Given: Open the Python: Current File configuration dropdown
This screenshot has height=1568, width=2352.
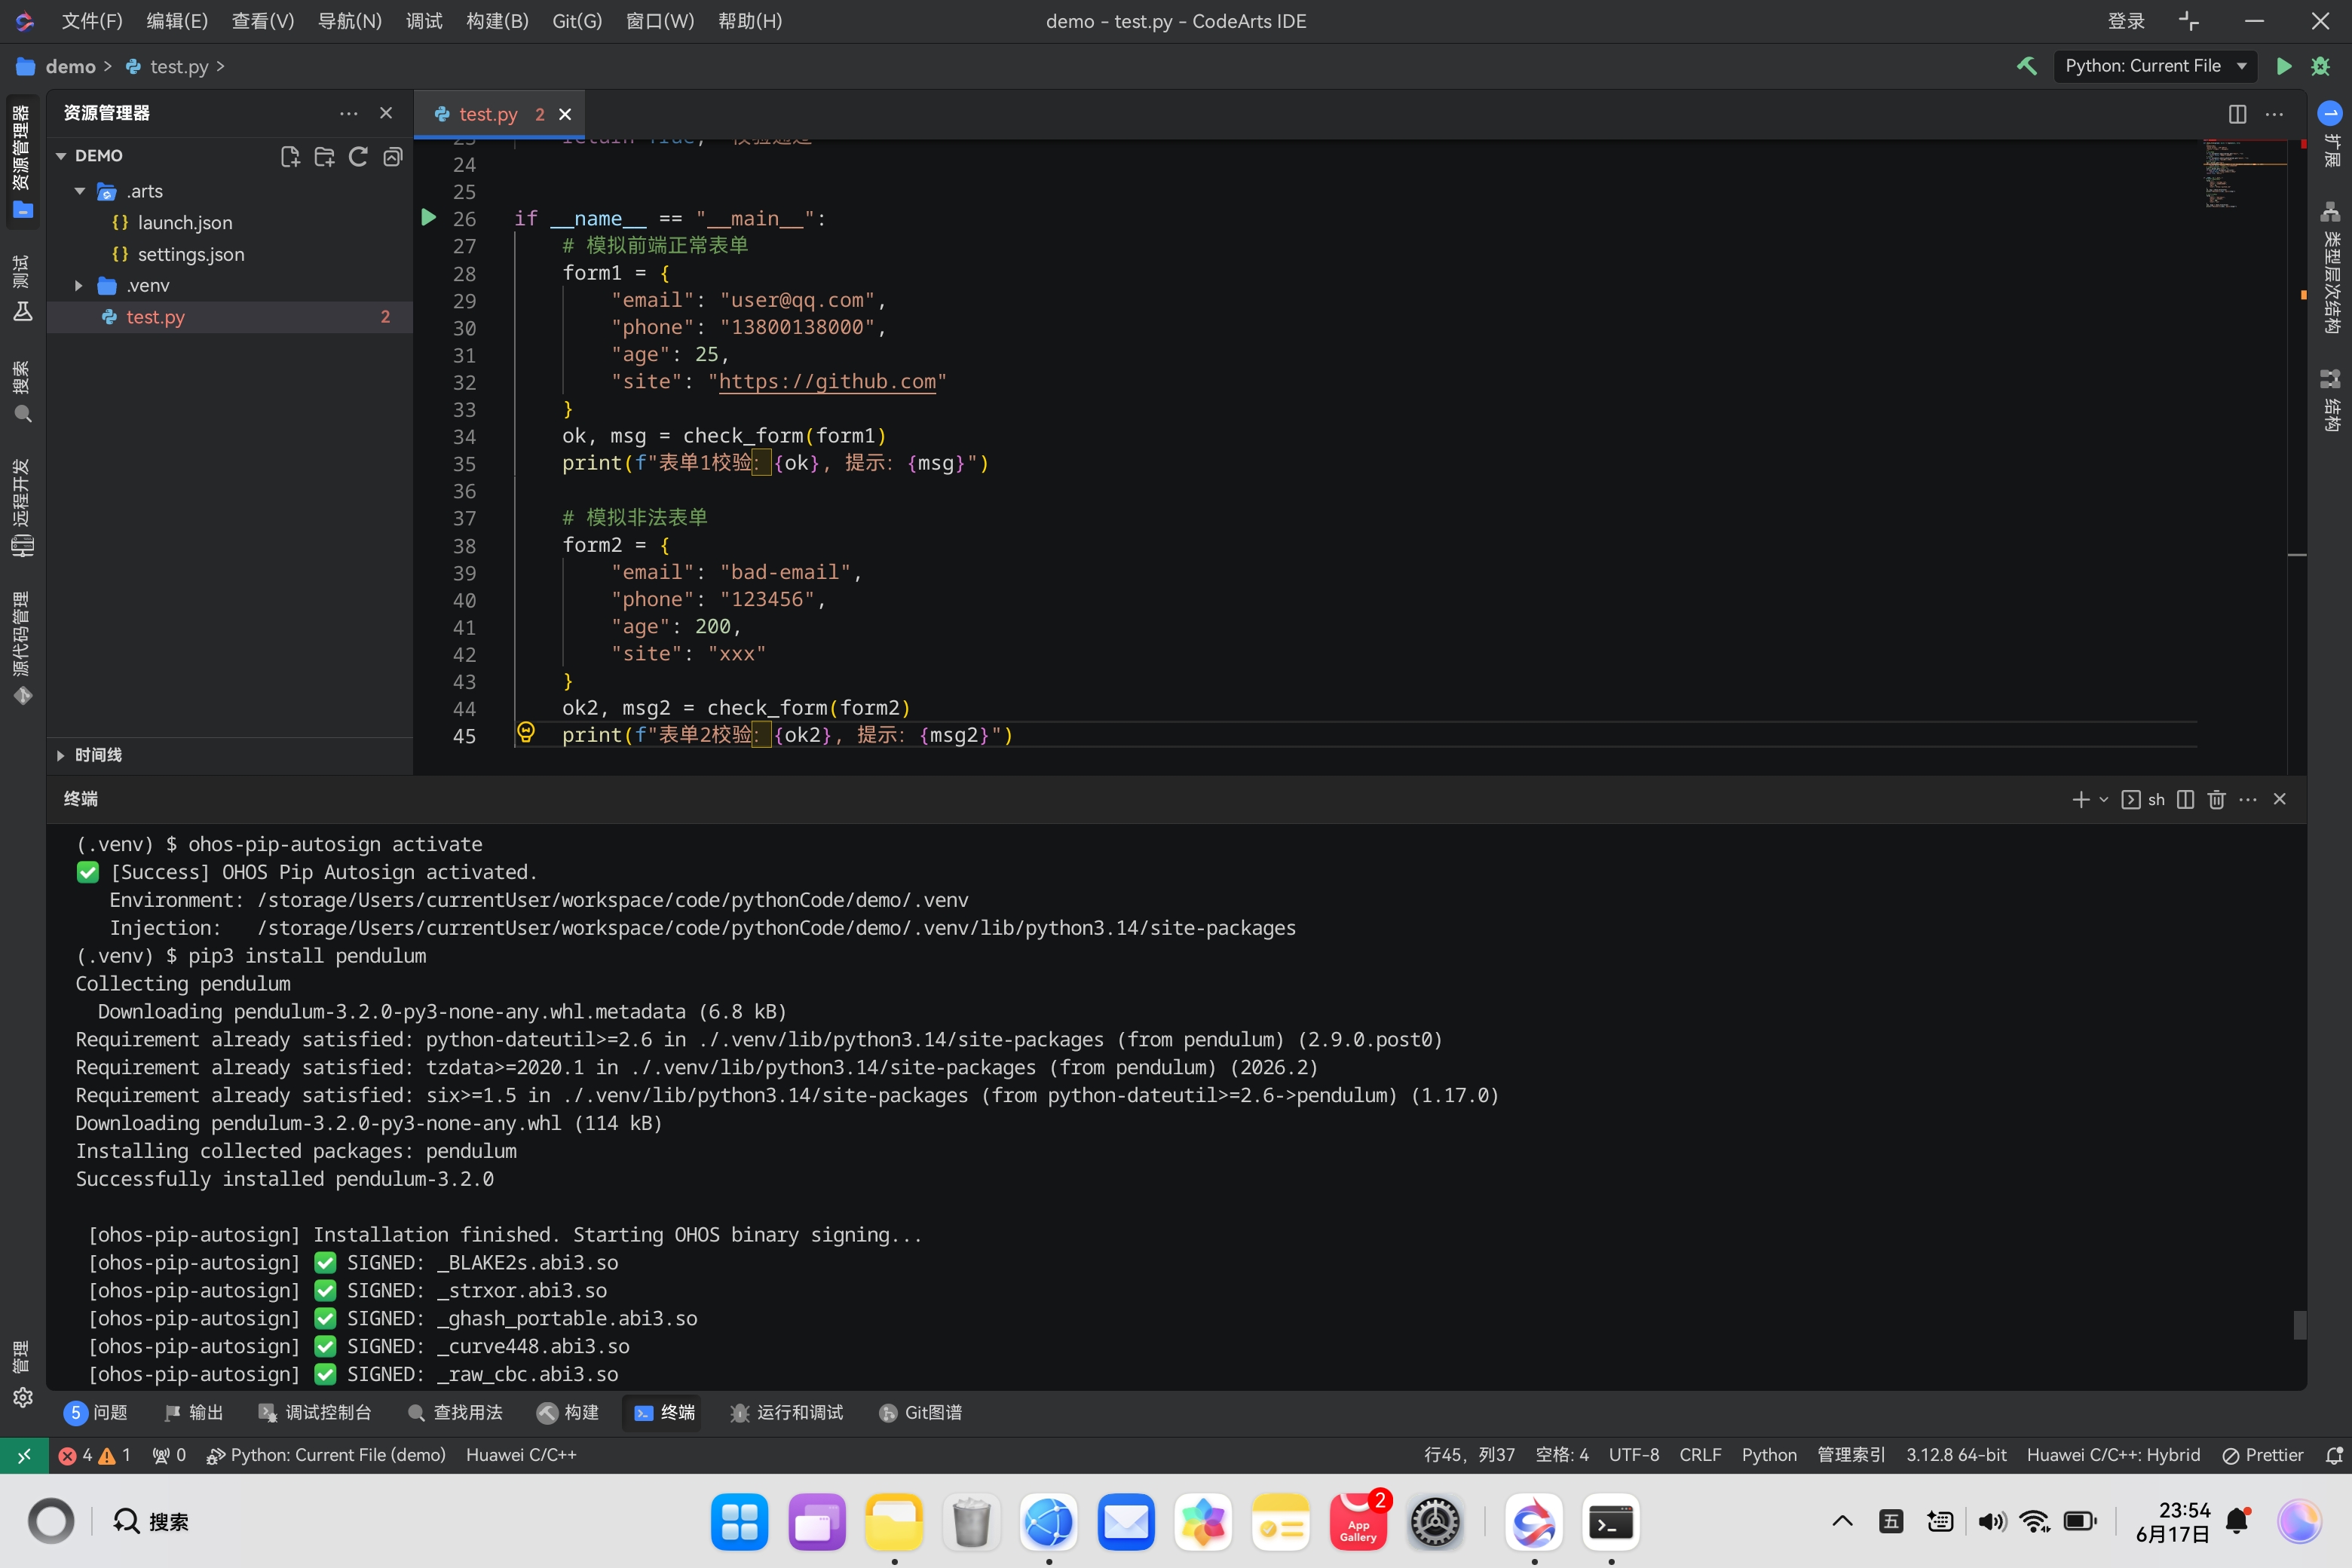Looking at the screenshot, I should [x=2155, y=66].
